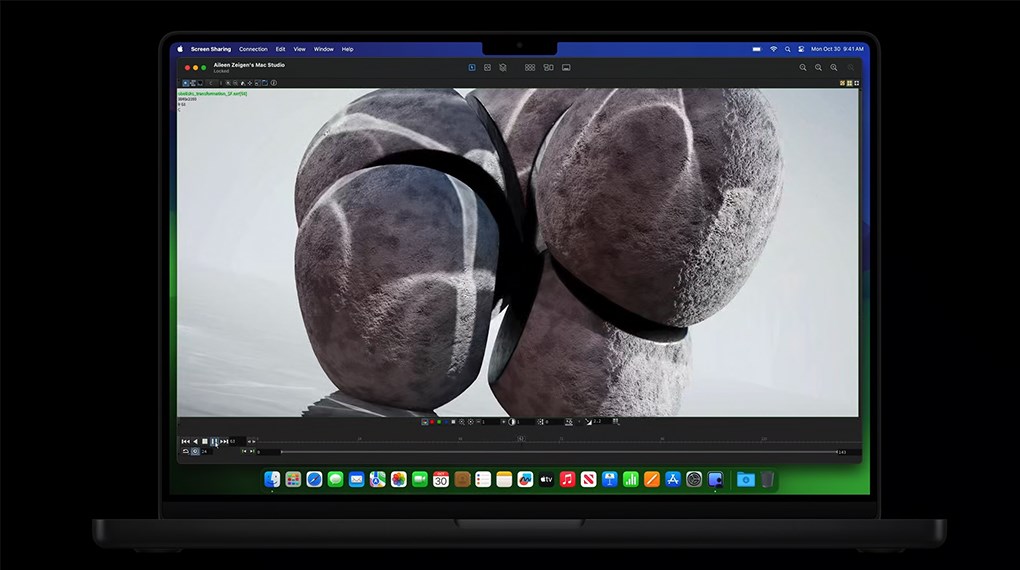Click the display icon in Screen Sharing toolbar
The height and width of the screenshot is (570, 1020).
566,68
